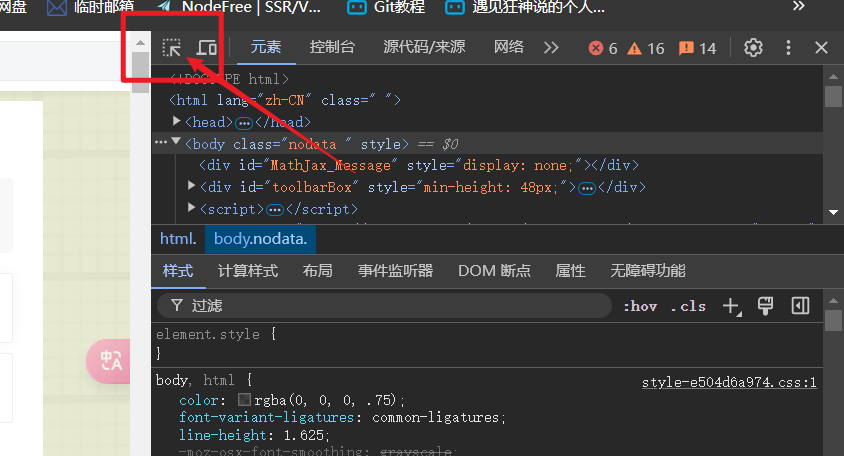
Task: Open the 遇见狂神说的个人 bookmark
Action: point(525,7)
